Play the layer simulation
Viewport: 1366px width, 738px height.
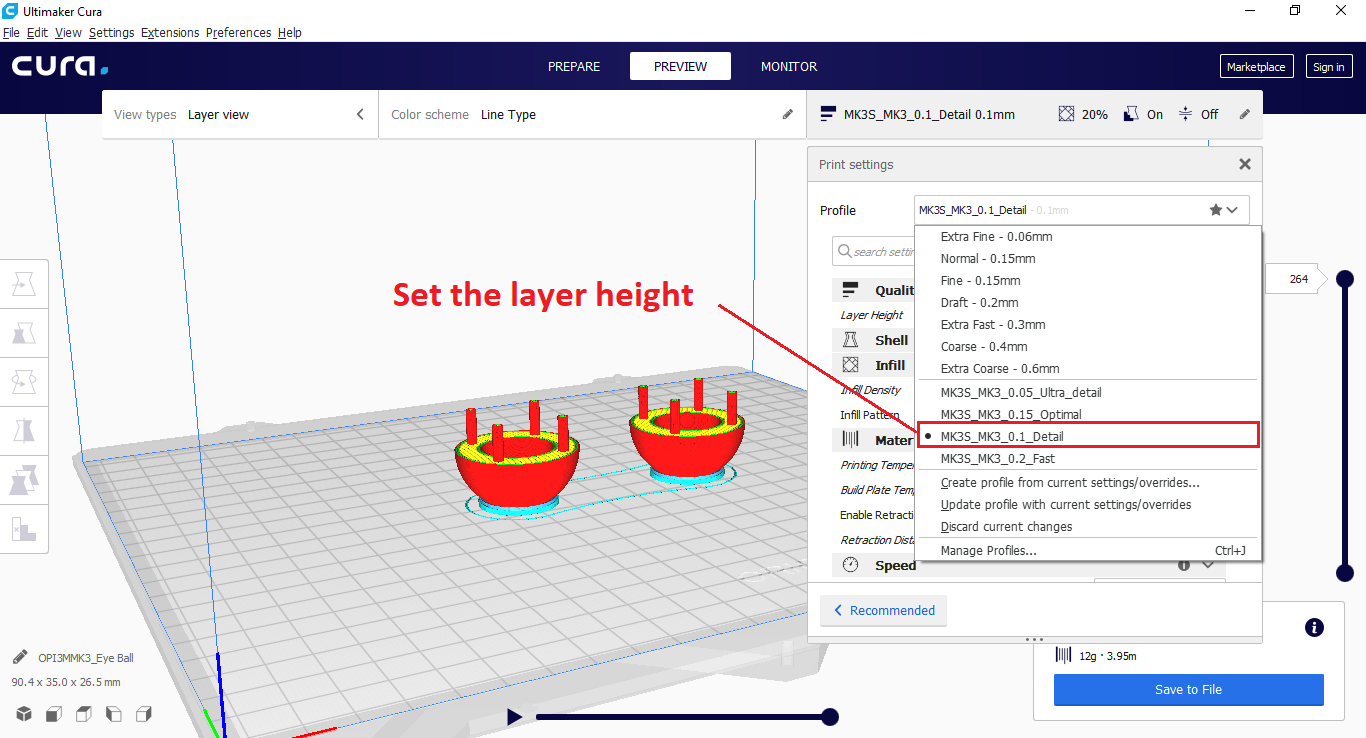514,716
